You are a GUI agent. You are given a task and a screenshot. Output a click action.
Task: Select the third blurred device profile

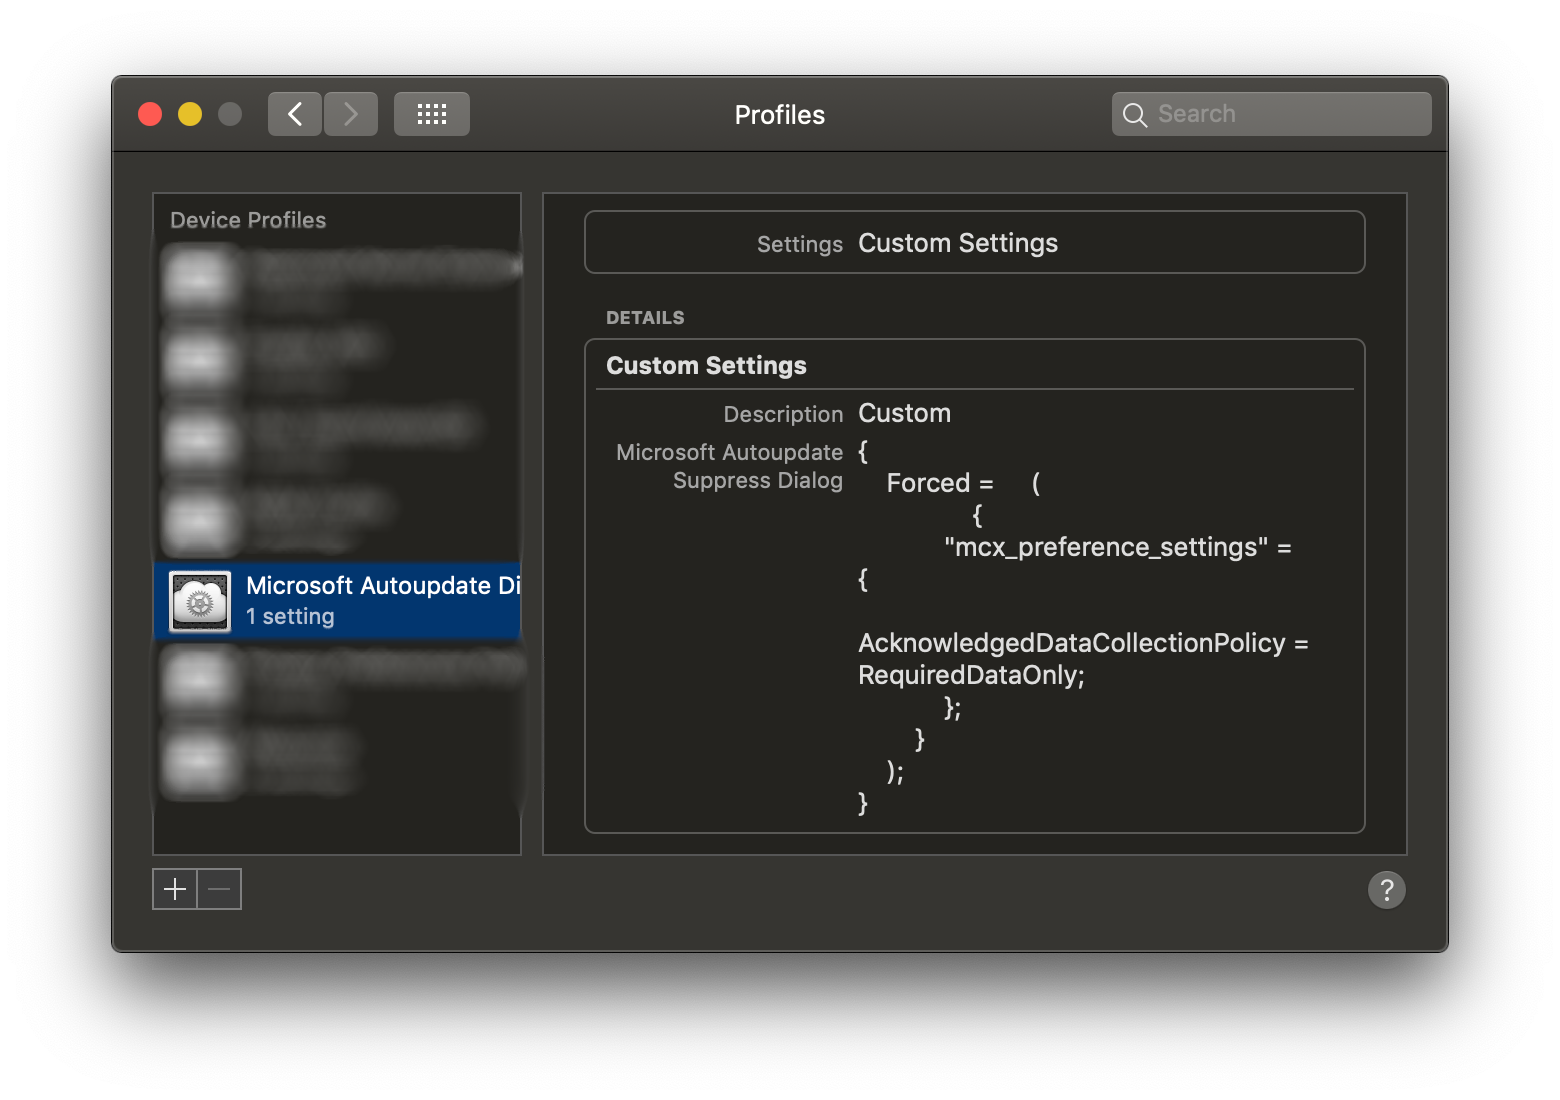click(337, 440)
